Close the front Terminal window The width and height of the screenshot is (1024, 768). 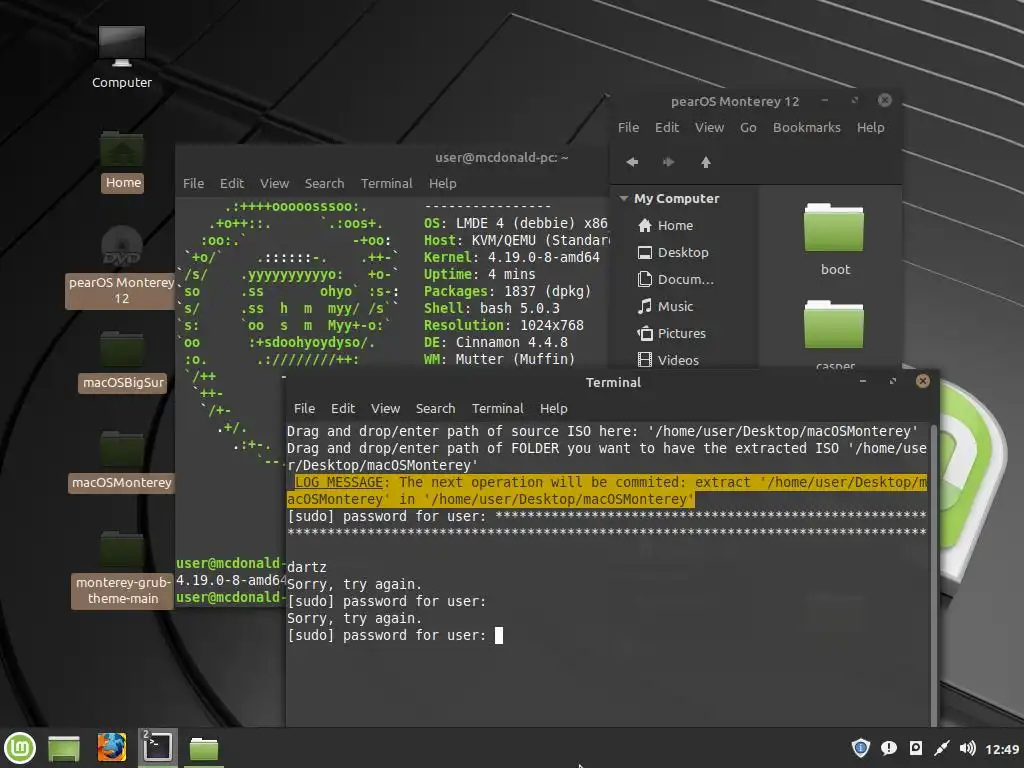point(923,381)
